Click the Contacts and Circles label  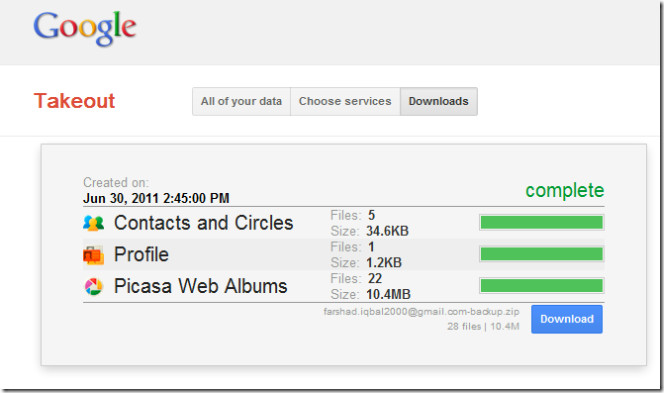tap(204, 223)
